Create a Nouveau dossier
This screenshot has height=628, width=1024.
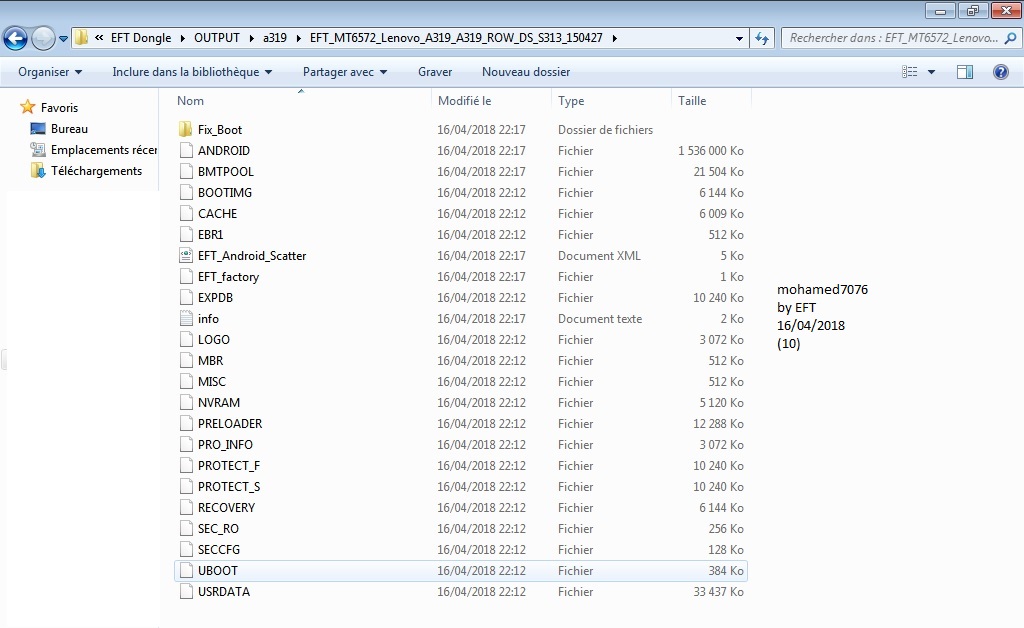[x=526, y=72]
